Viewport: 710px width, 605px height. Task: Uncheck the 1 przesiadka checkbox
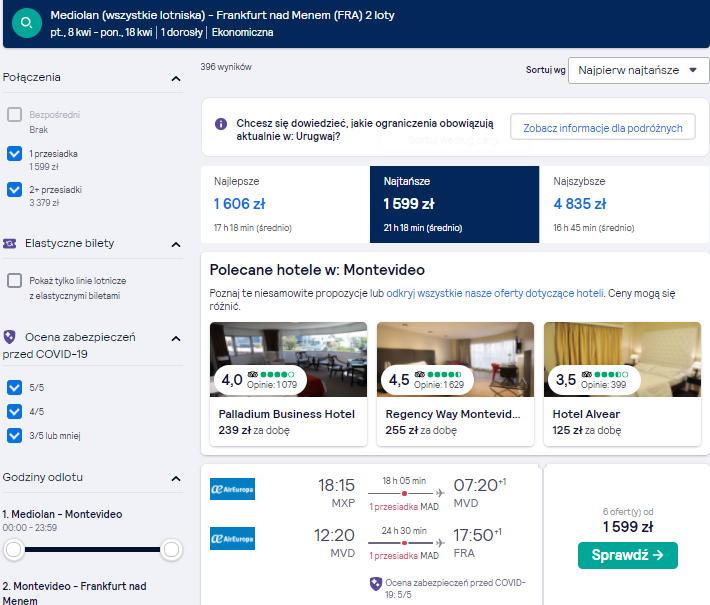[x=14, y=154]
